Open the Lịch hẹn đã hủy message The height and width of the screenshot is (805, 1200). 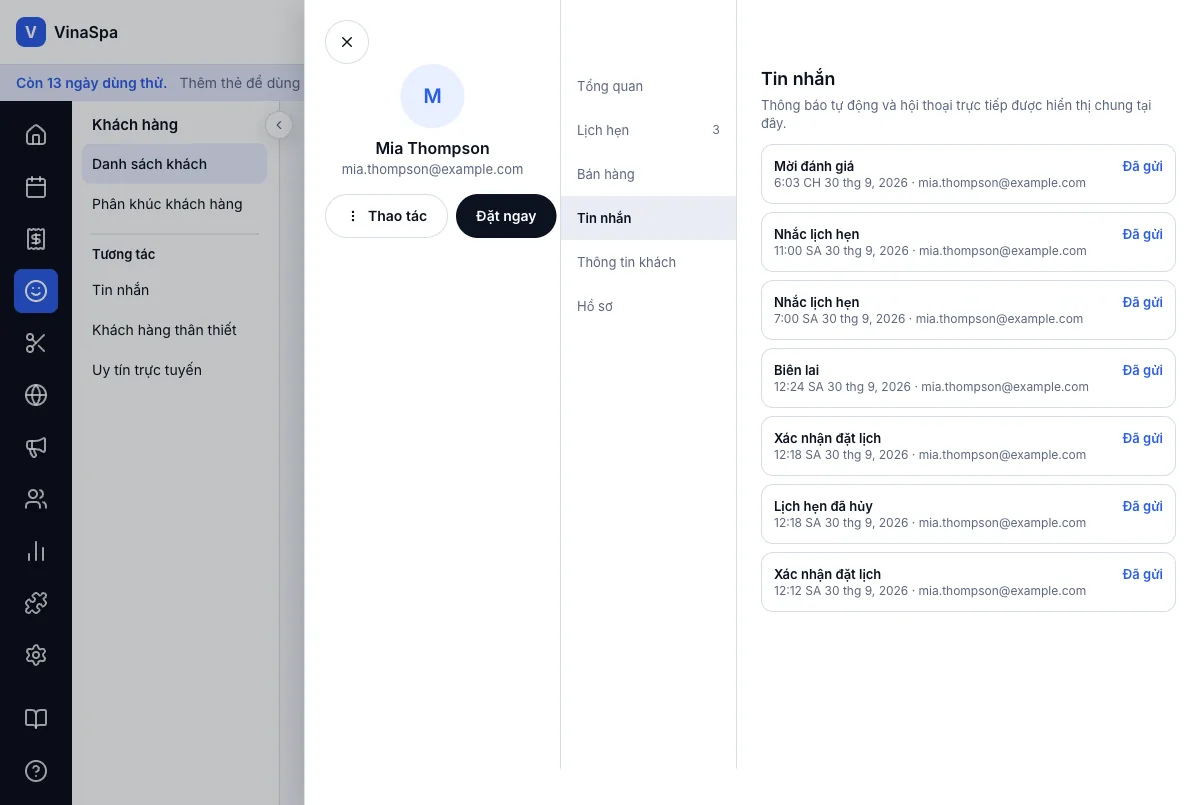[968, 514]
